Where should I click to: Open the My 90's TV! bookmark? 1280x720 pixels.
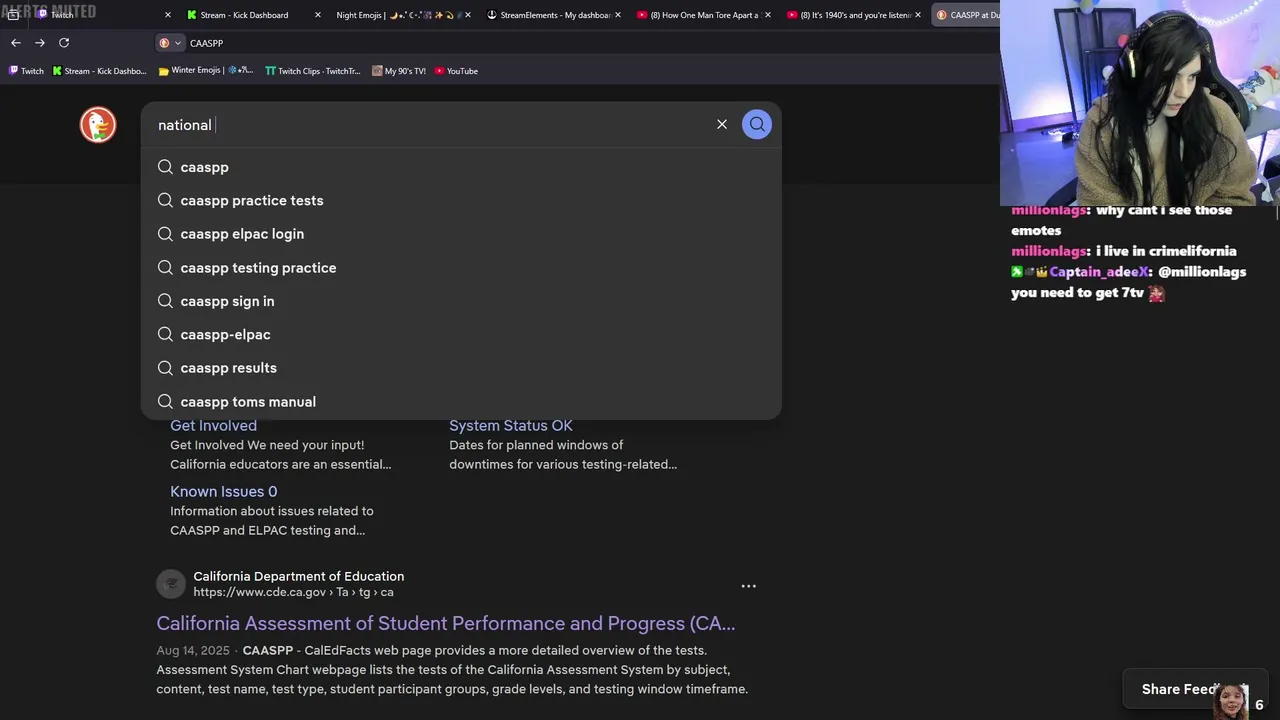pyautogui.click(x=398, y=71)
